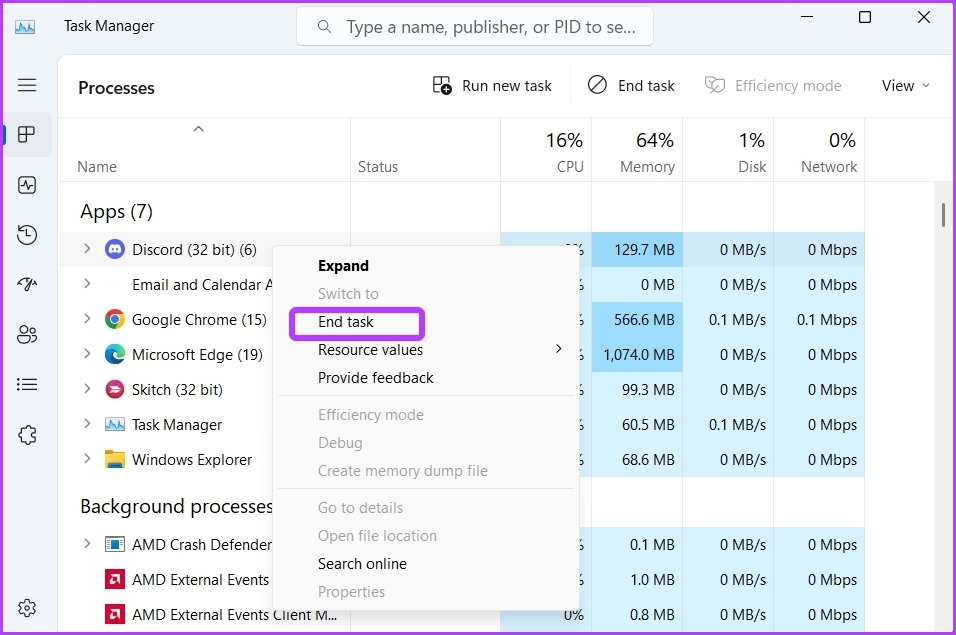
Task: Open the hamburger navigation menu
Action: (x=27, y=85)
